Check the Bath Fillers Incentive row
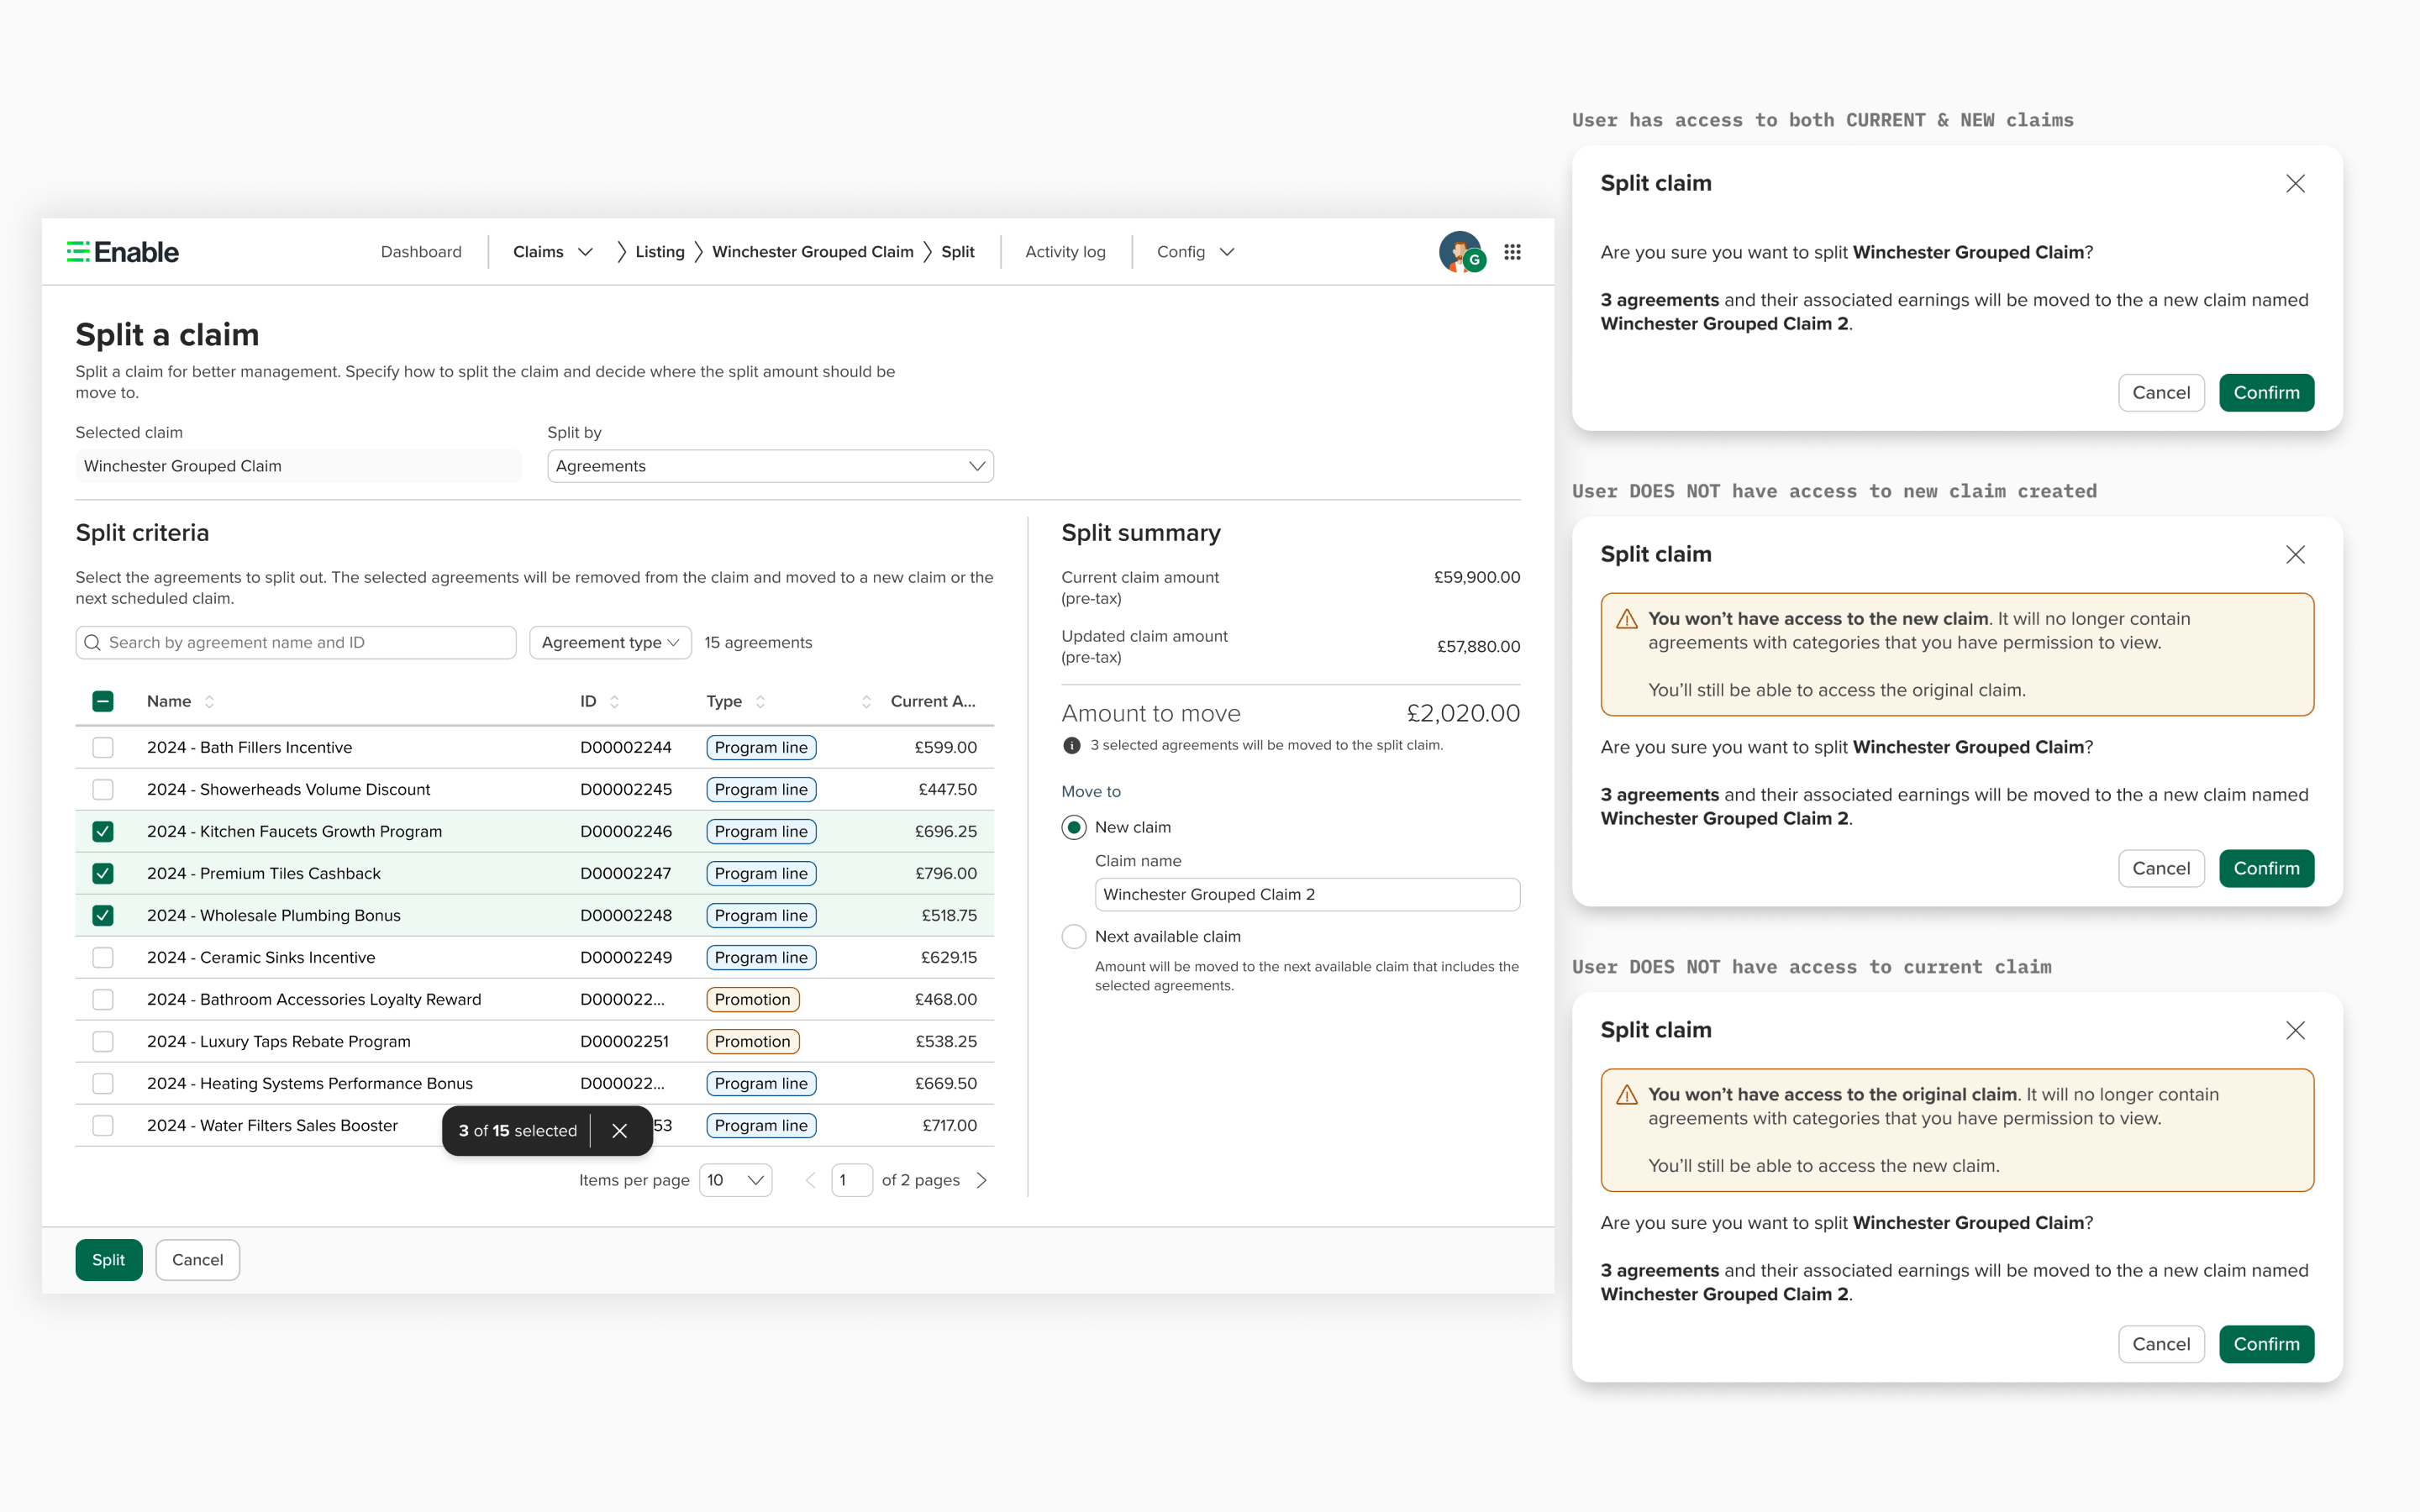Viewport: 2420px width, 1512px height. click(103, 747)
